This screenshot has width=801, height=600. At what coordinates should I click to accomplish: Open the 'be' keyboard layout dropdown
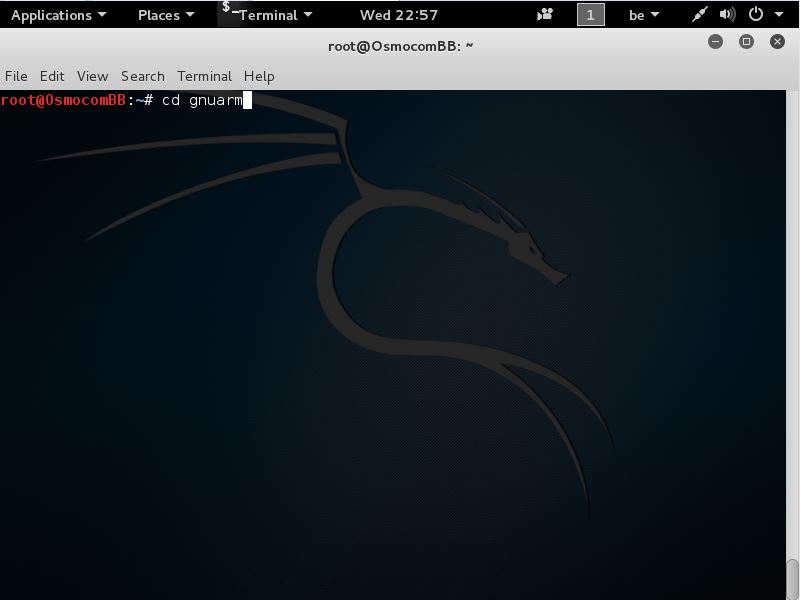[644, 15]
